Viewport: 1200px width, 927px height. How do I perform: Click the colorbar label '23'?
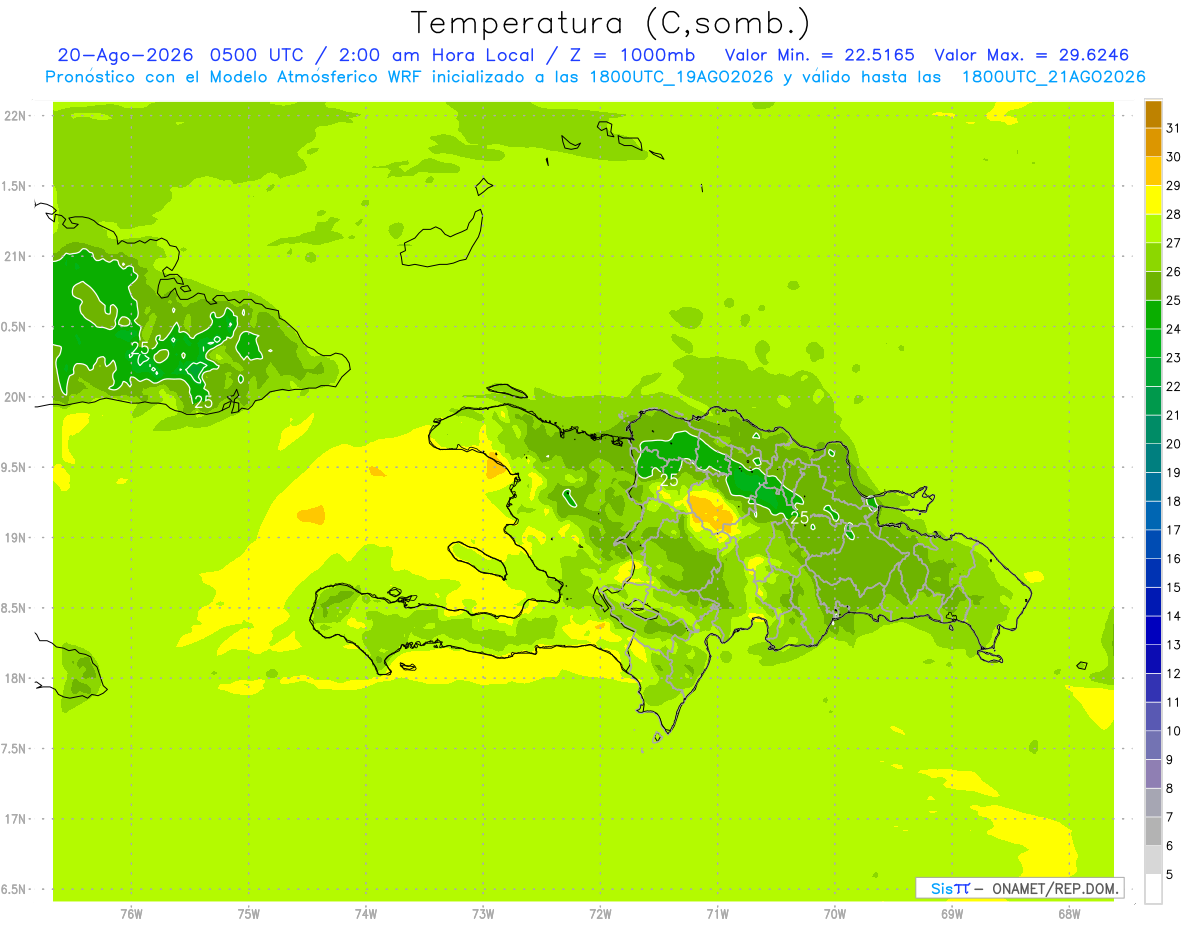pyautogui.click(x=1173, y=358)
